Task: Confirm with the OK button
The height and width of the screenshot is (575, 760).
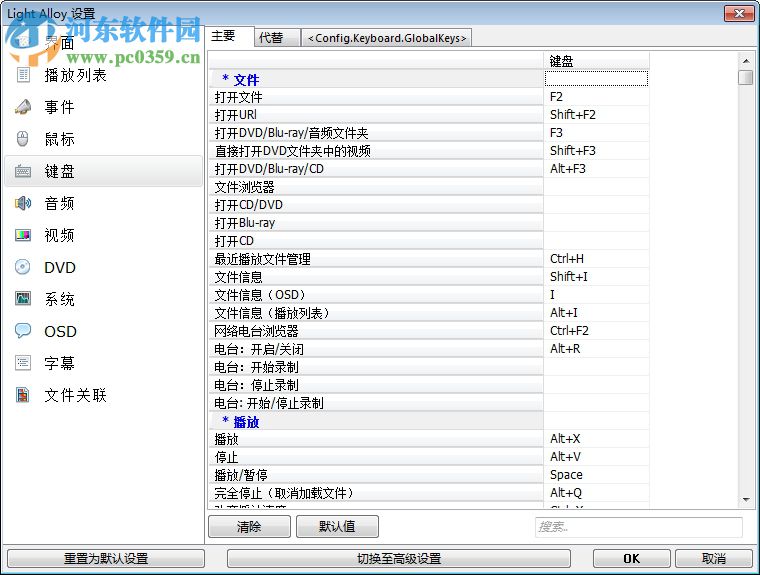Action: (631, 559)
